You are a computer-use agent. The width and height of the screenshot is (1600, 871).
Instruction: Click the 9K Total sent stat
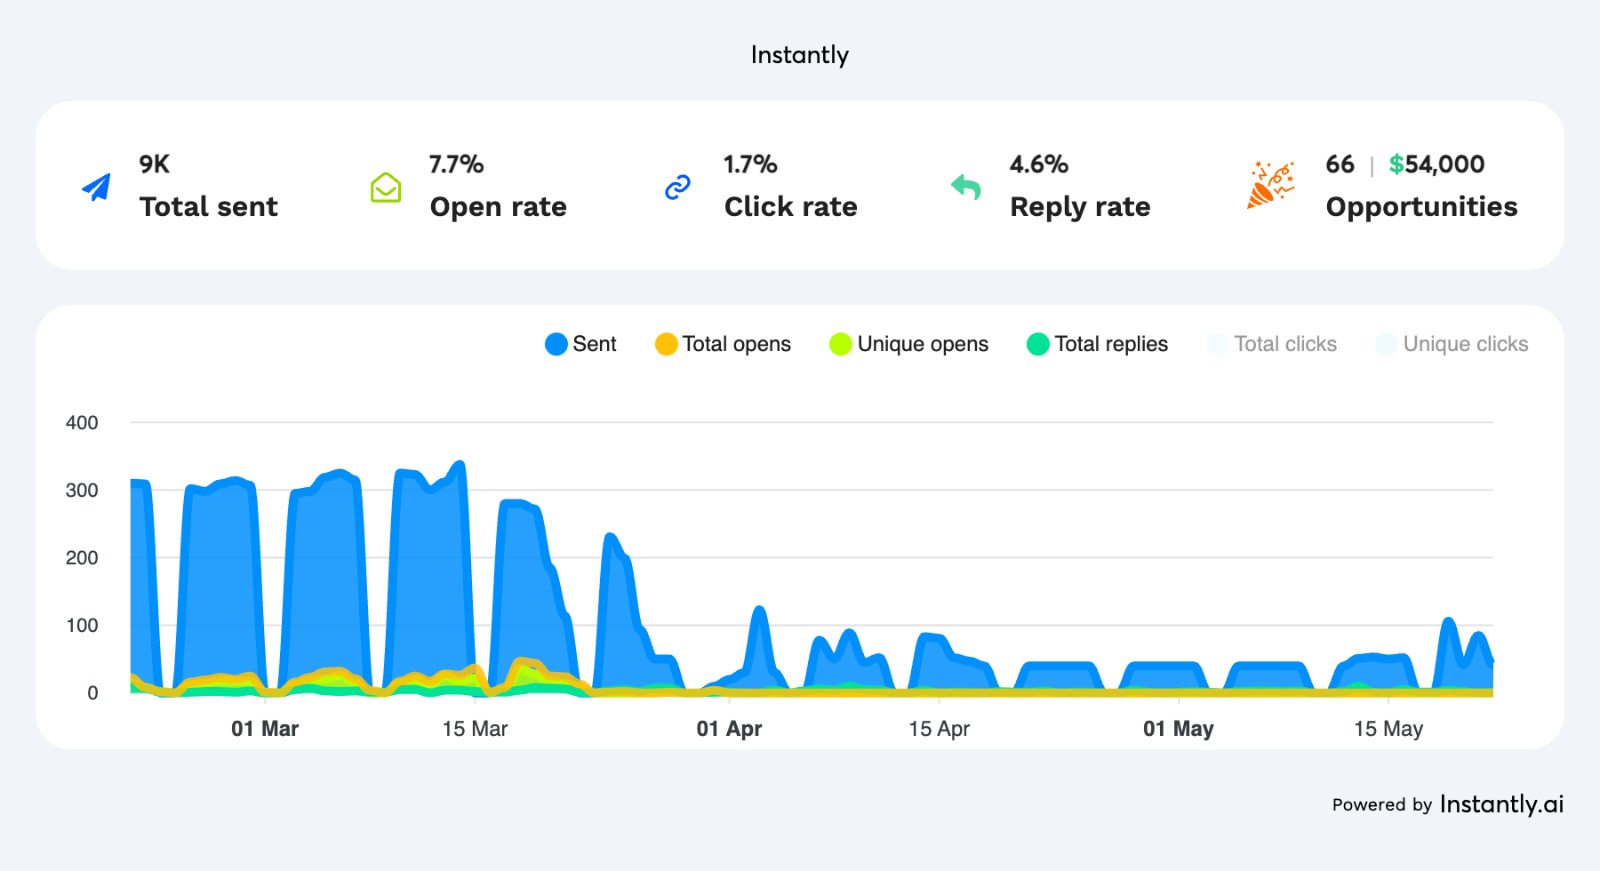point(155,164)
